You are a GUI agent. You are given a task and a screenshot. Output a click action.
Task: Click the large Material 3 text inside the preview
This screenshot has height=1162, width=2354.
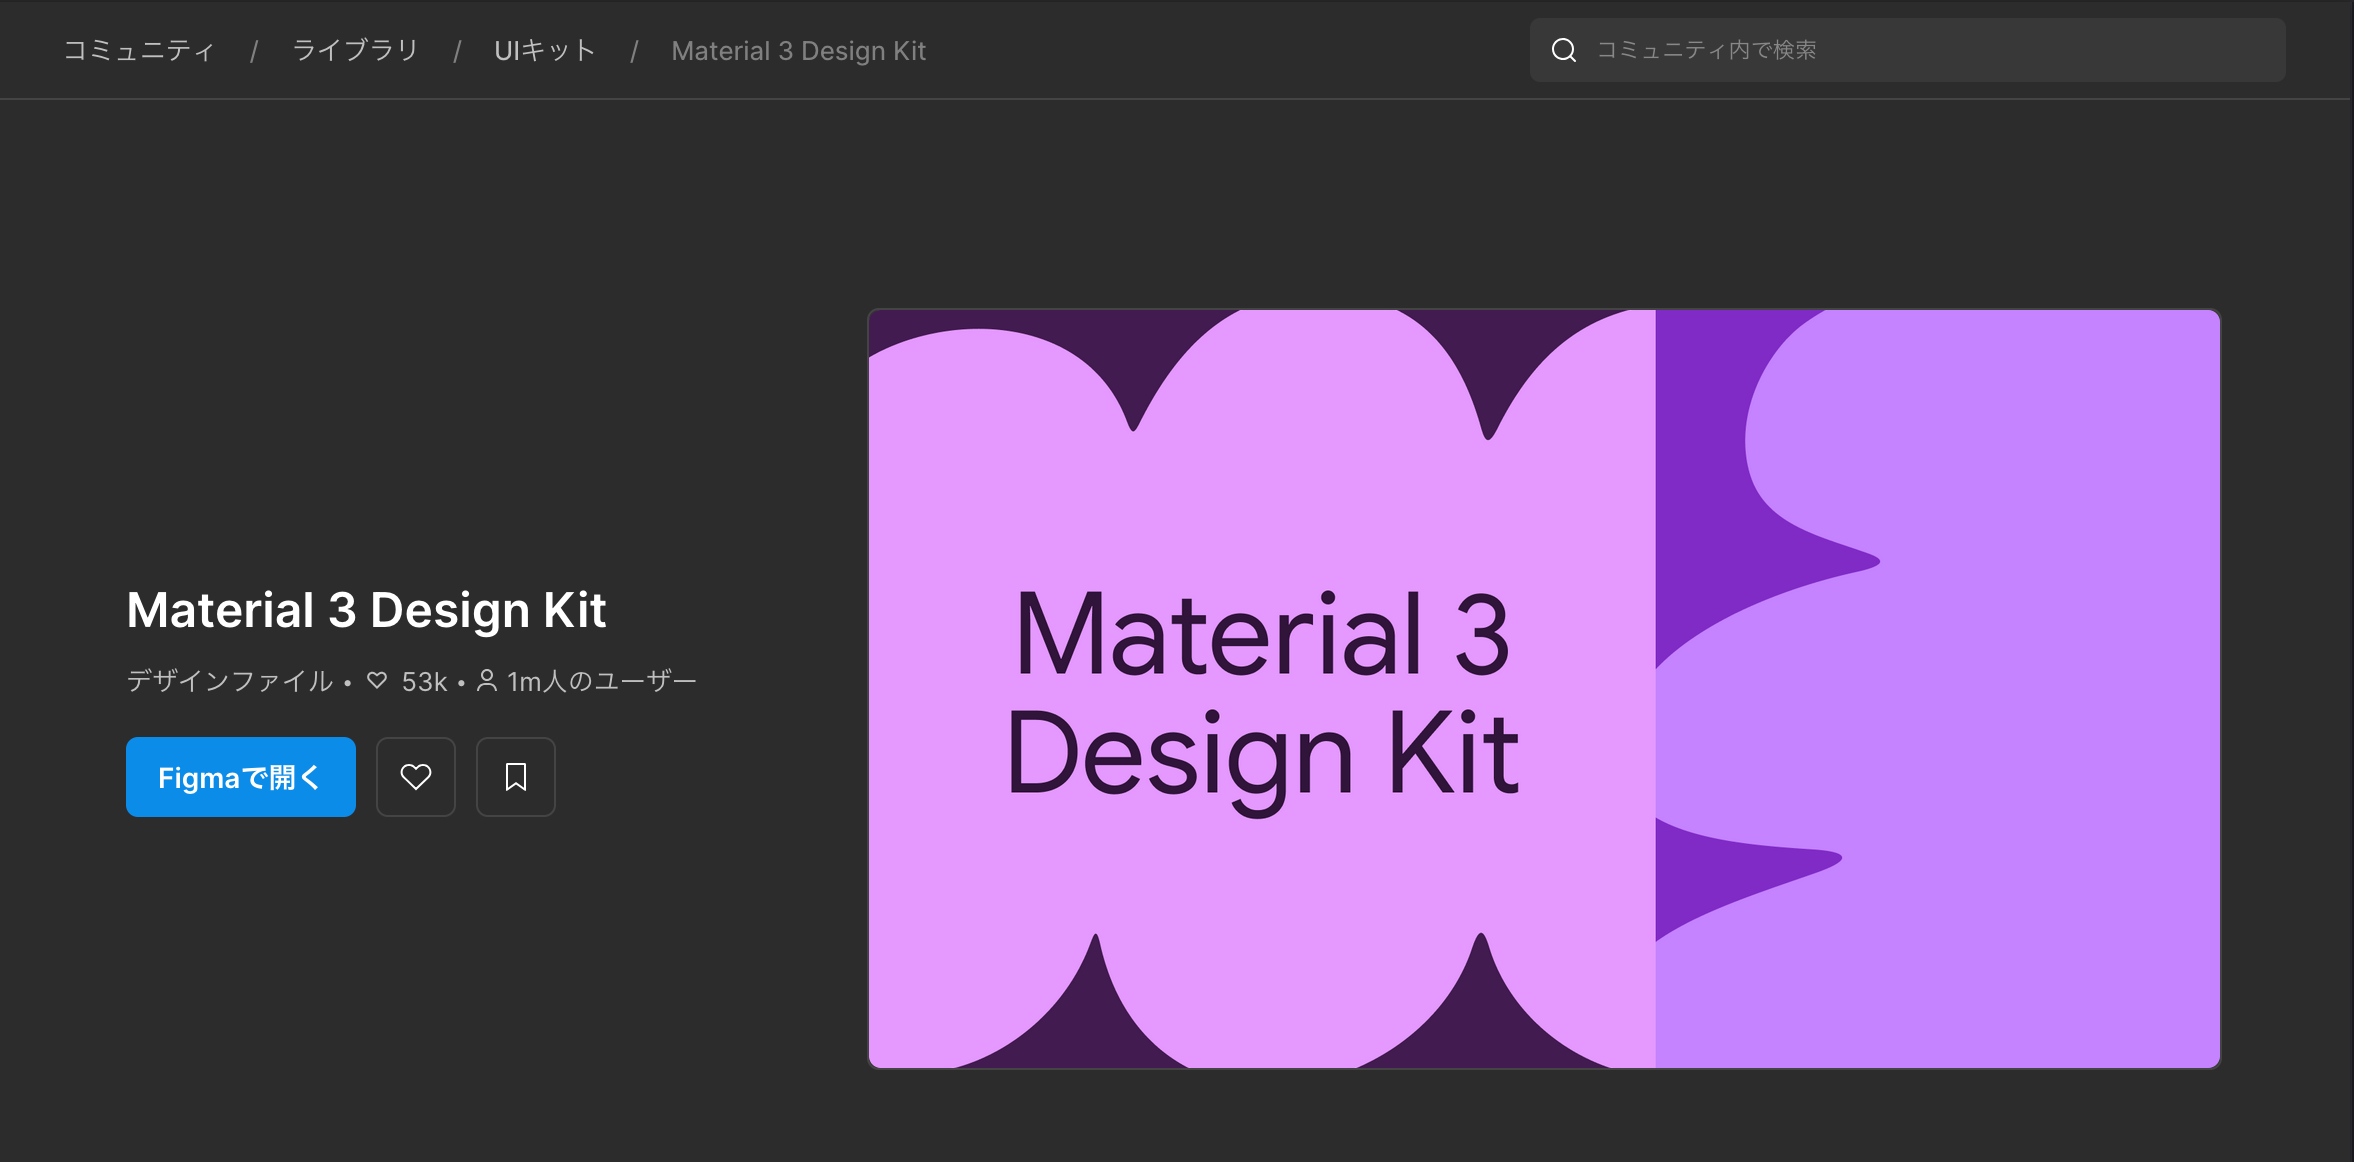[1262, 636]
